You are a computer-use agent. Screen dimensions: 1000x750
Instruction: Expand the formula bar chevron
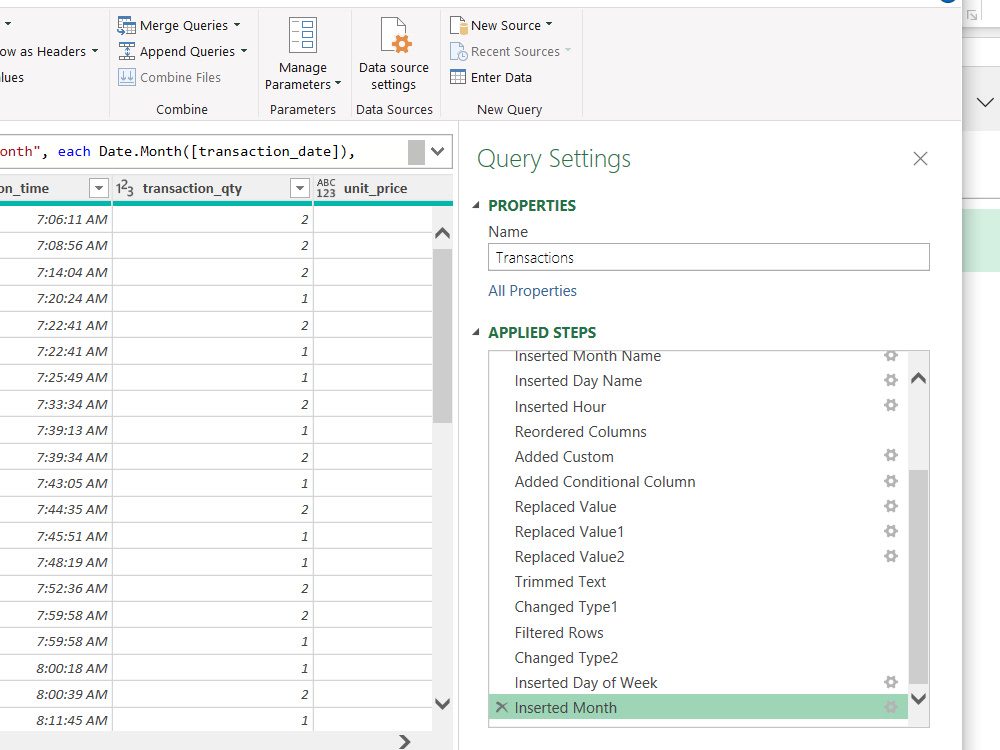click(438, 152)
